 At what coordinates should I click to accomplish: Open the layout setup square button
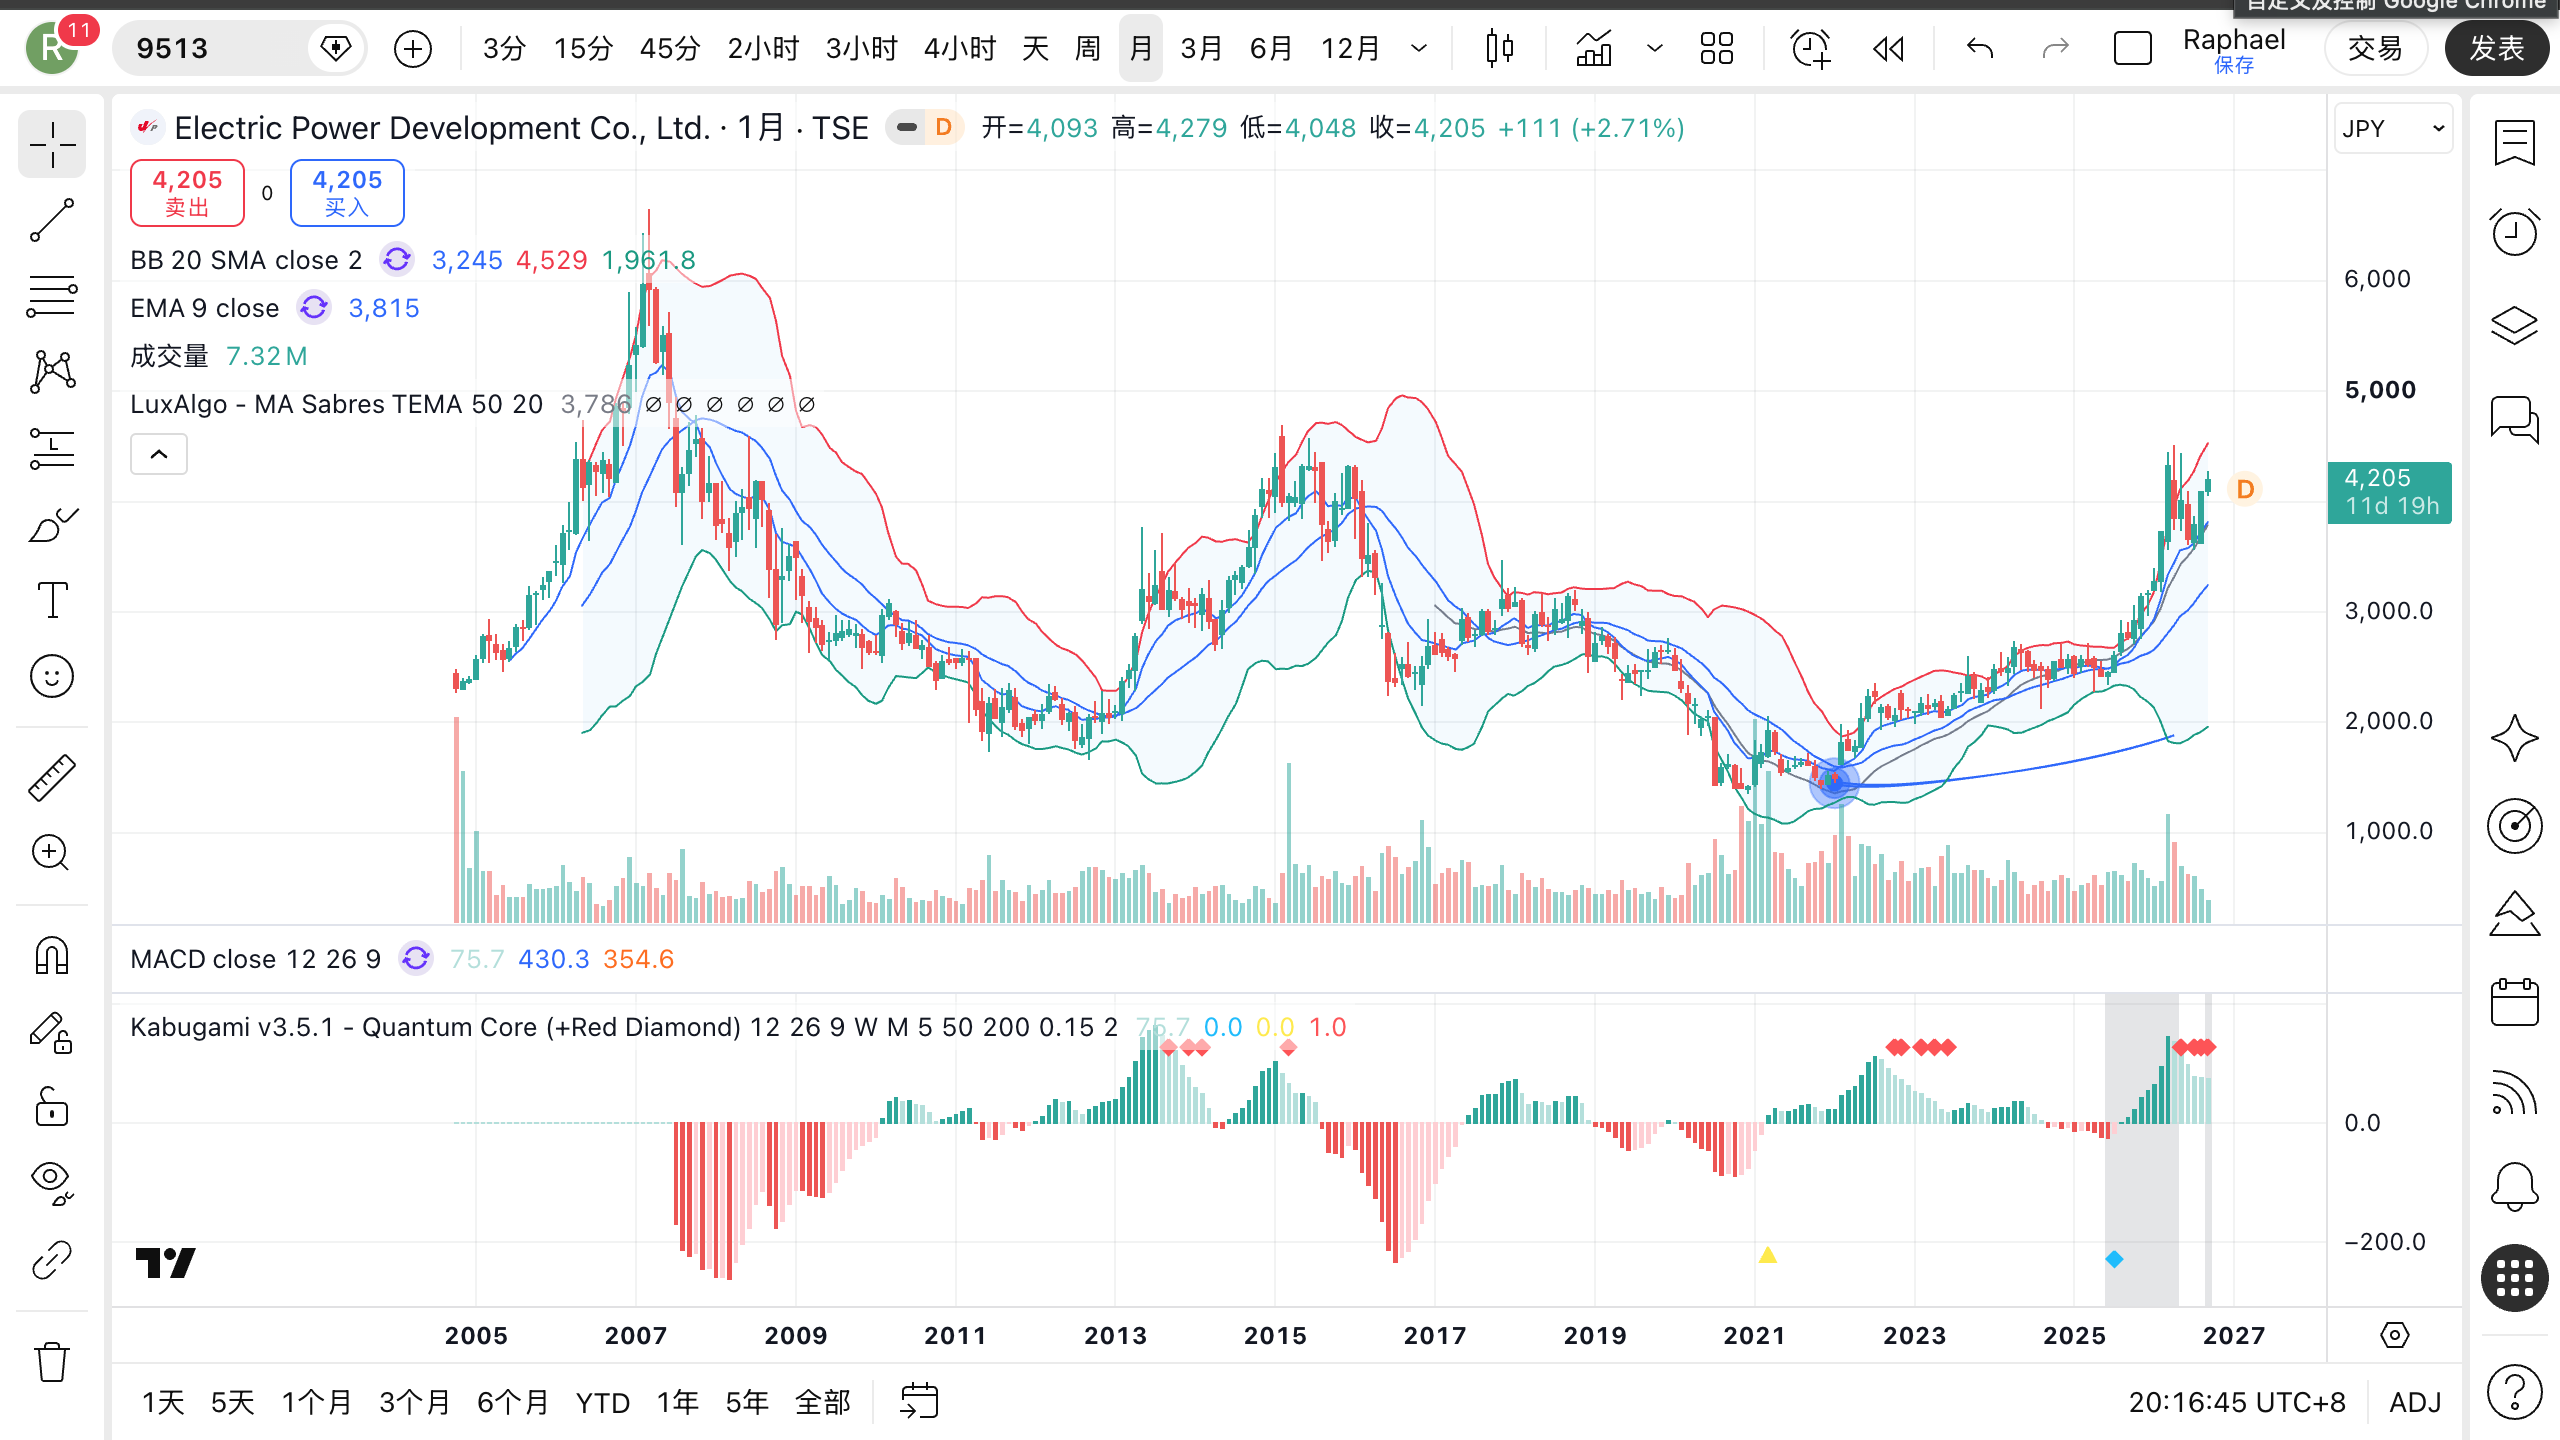click(2132, 48)
